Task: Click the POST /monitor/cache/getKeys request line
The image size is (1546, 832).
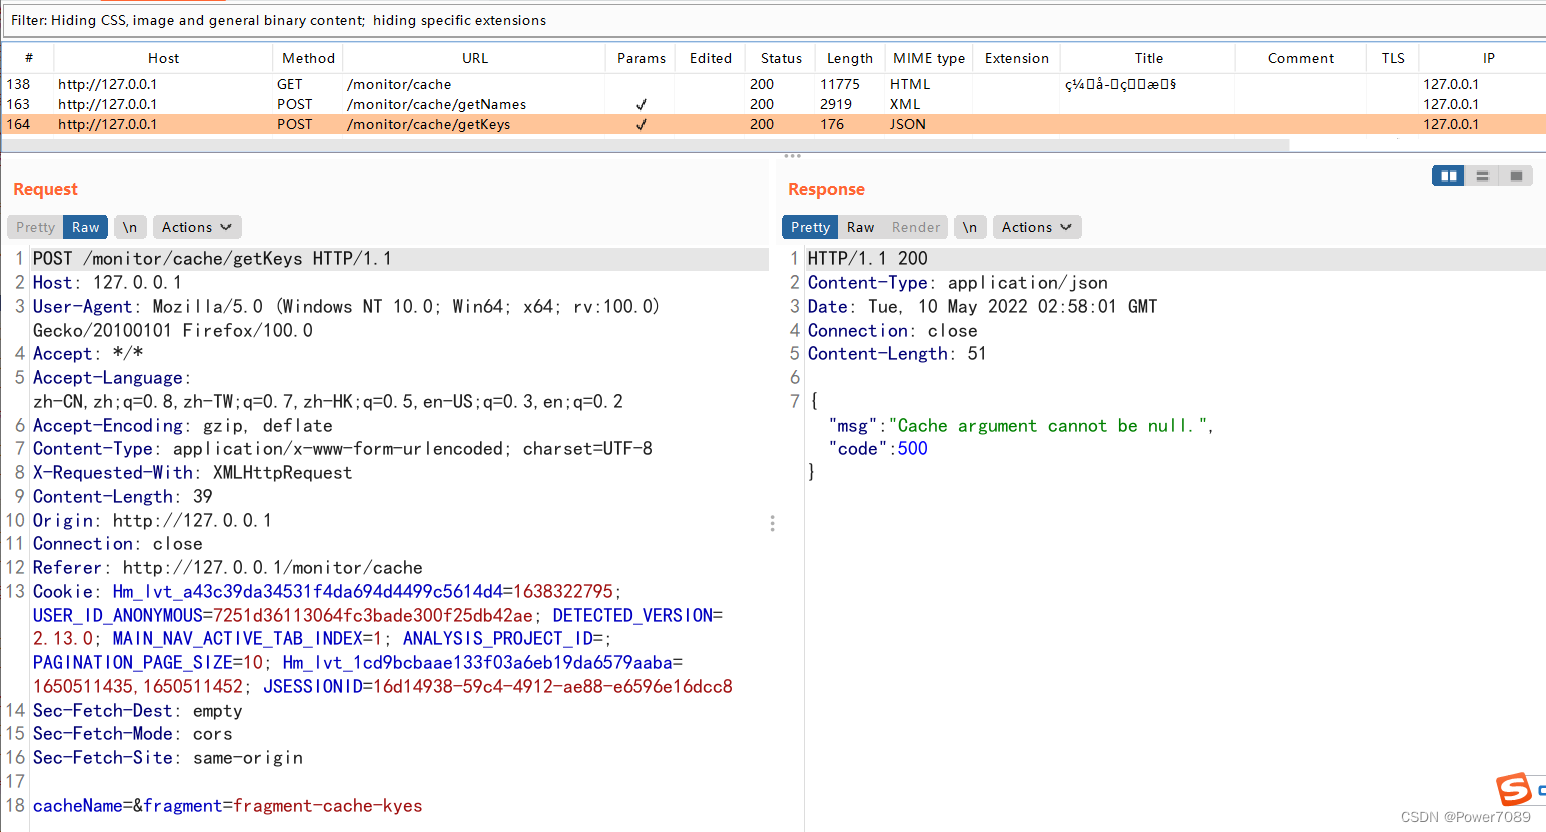Action: pos(212,259)
